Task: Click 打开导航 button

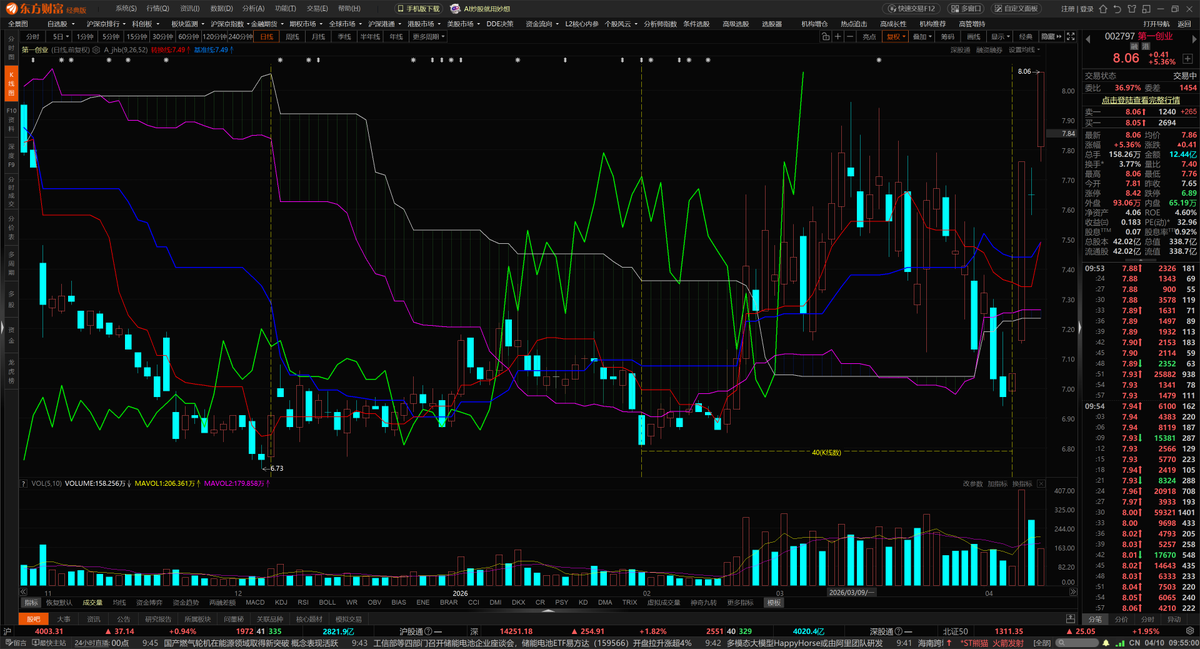Action: coord(1155,23)
